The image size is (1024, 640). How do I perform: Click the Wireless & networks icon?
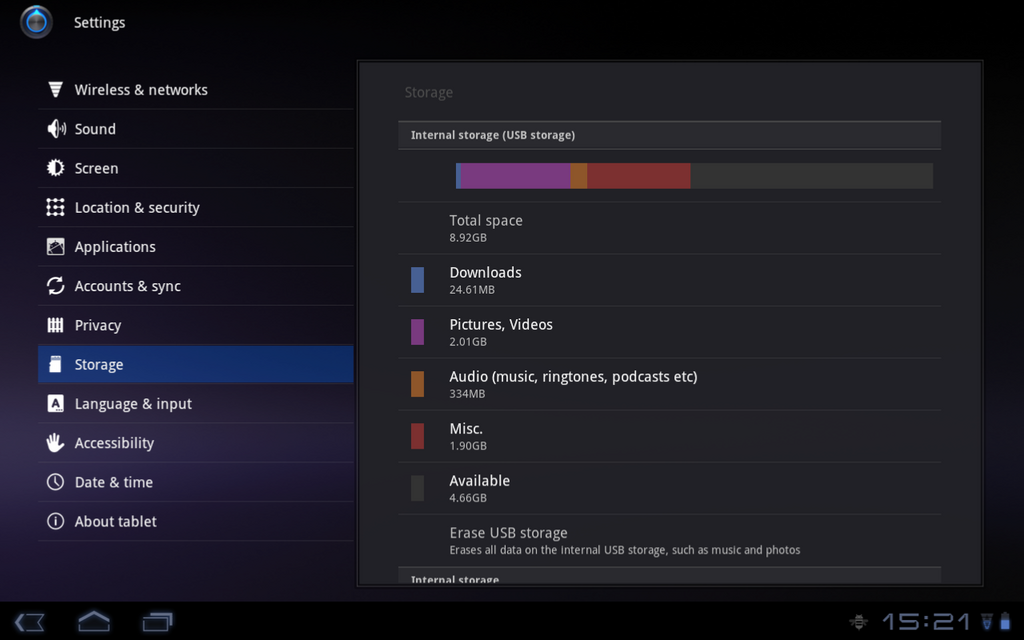pyautogui.click(x=56, y=89)
